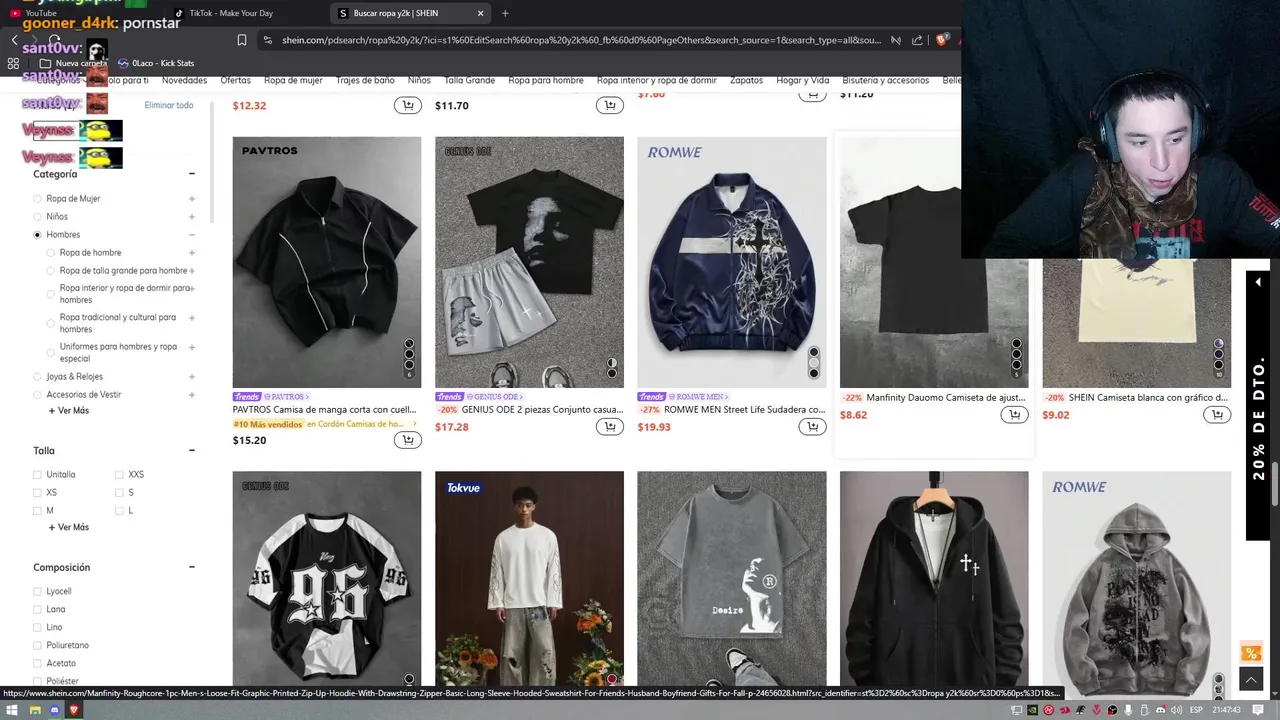Open the Trajes de baño menu item
This screenshot has height=720, width=1280.
pos(365,80)
